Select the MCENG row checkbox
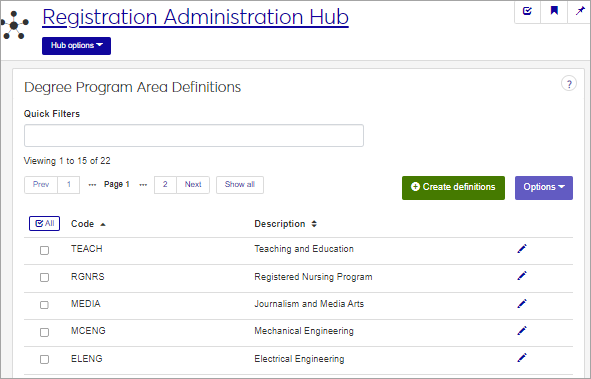The image size is (591, 379). point(44,332)
